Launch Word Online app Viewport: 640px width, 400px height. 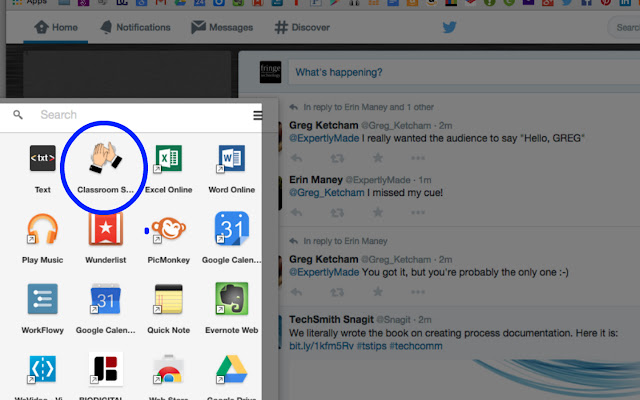231,158
